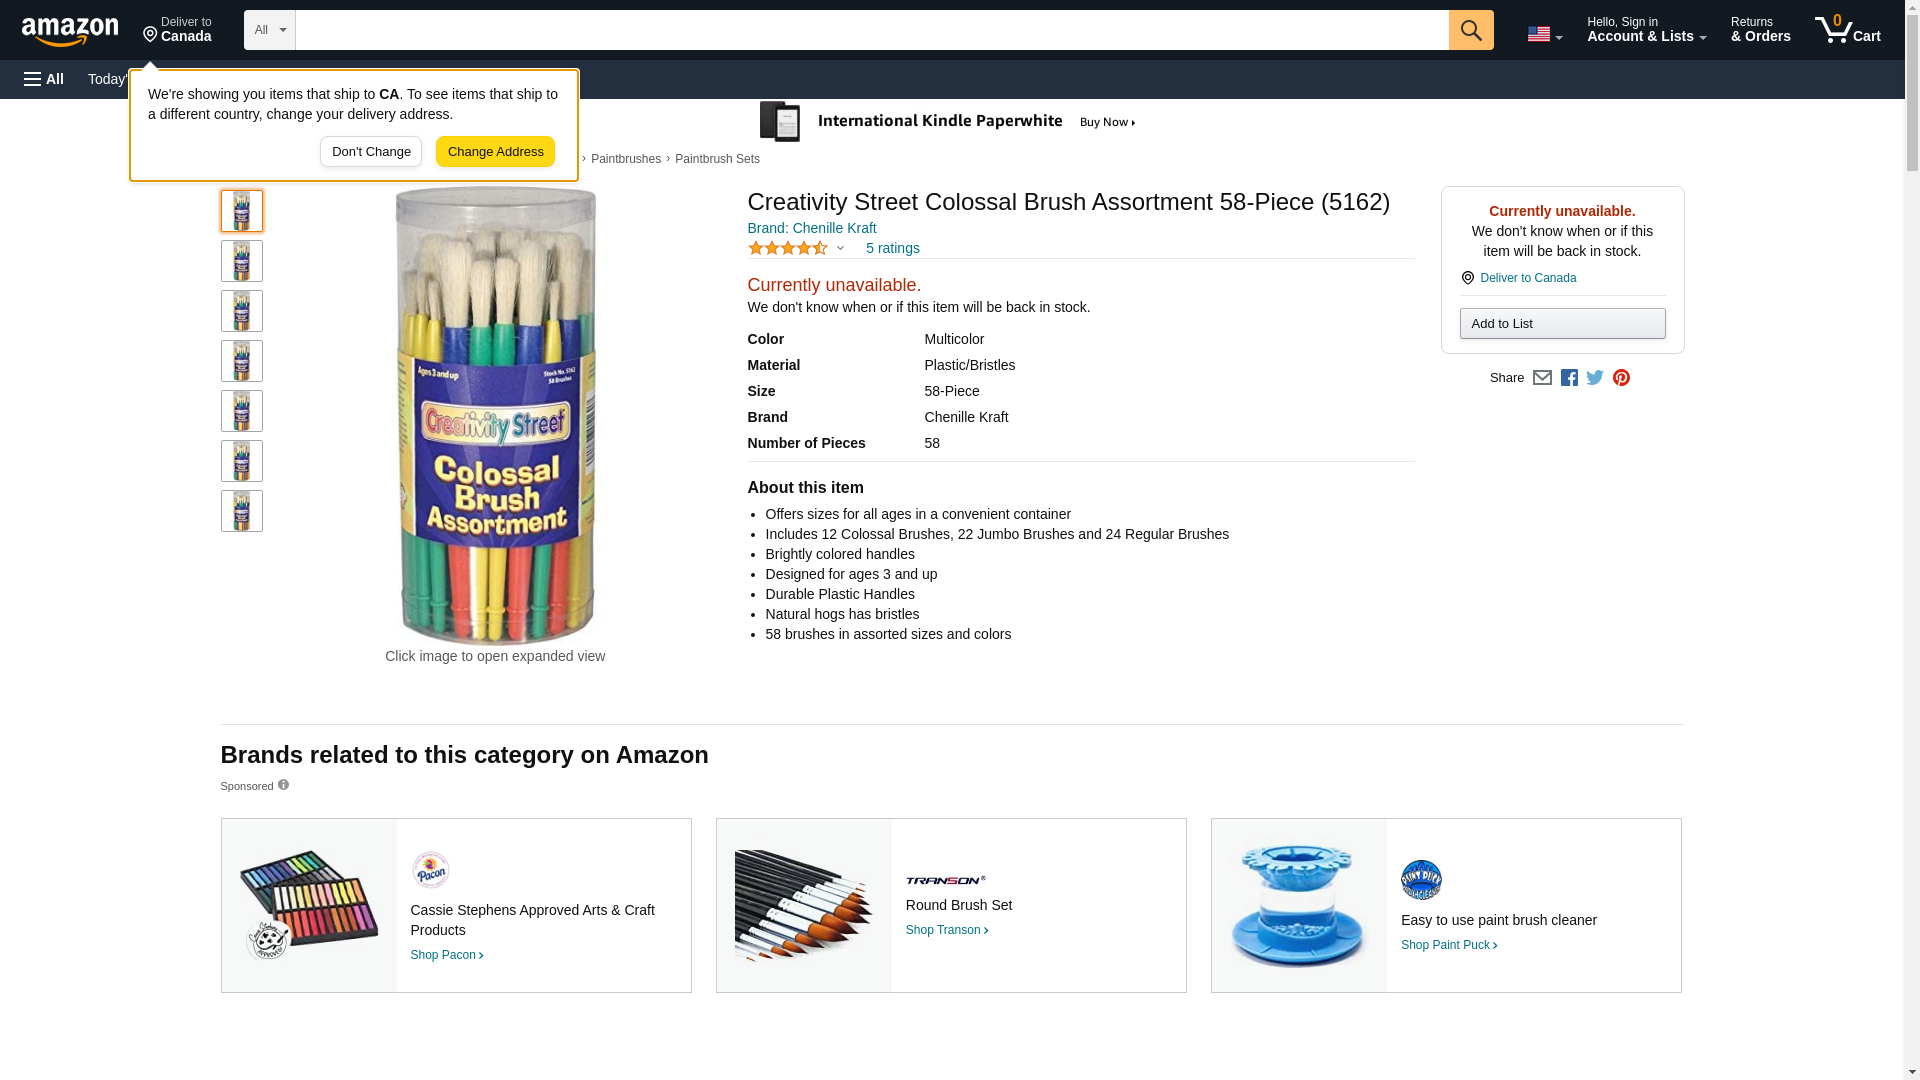
Task: Open the shopping cart
Action: pos(1847,30)
